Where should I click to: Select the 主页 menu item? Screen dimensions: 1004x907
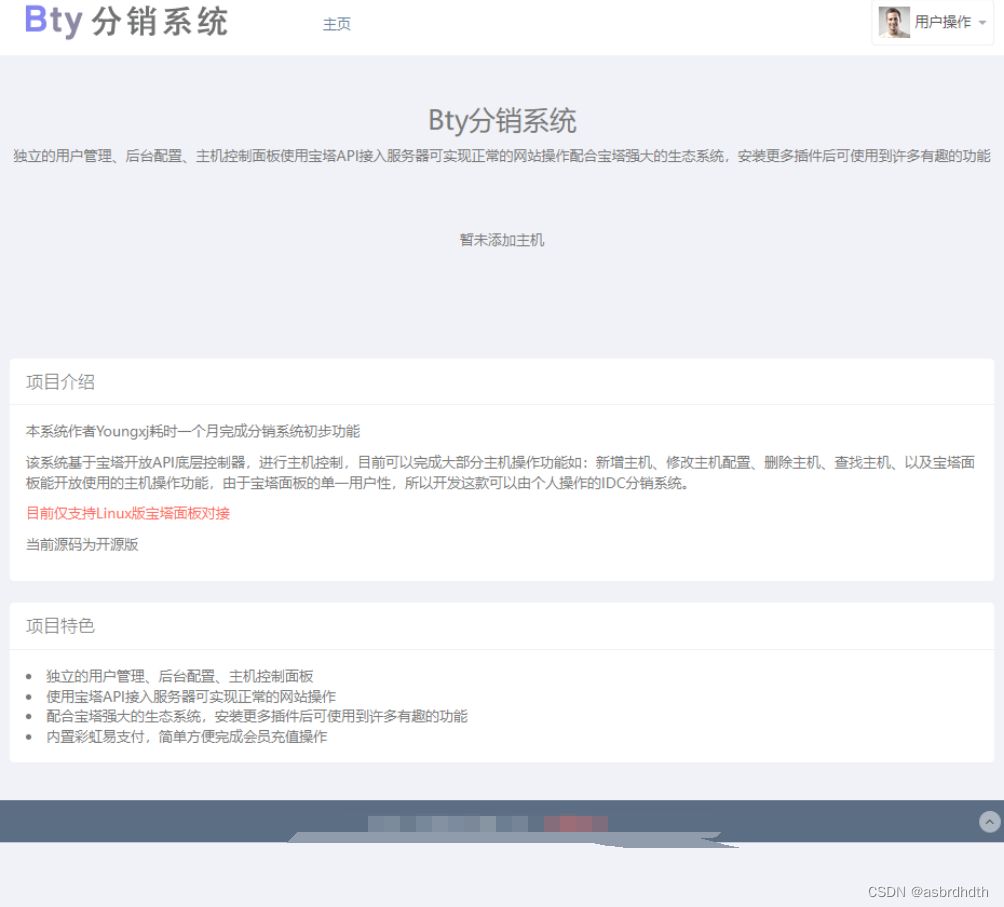(x=336, y=23)
